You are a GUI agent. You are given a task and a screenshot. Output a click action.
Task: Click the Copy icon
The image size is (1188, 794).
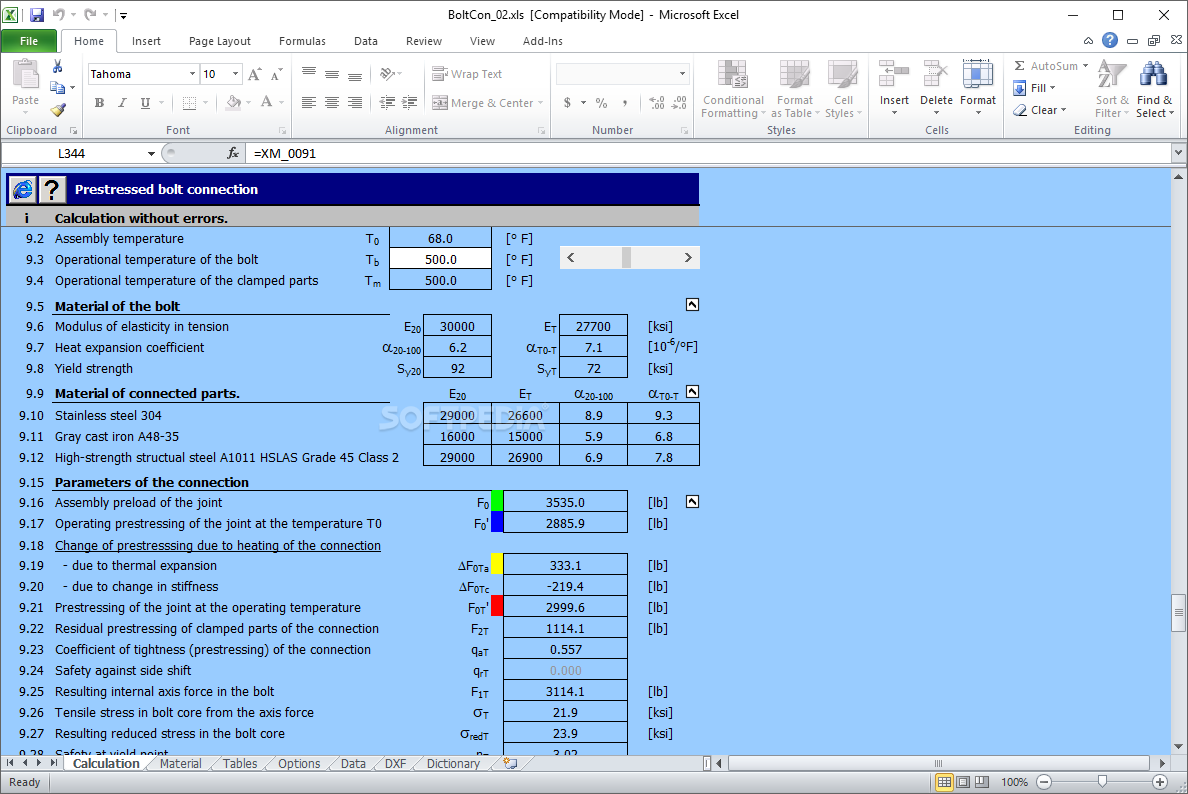(x=58, y=88)
